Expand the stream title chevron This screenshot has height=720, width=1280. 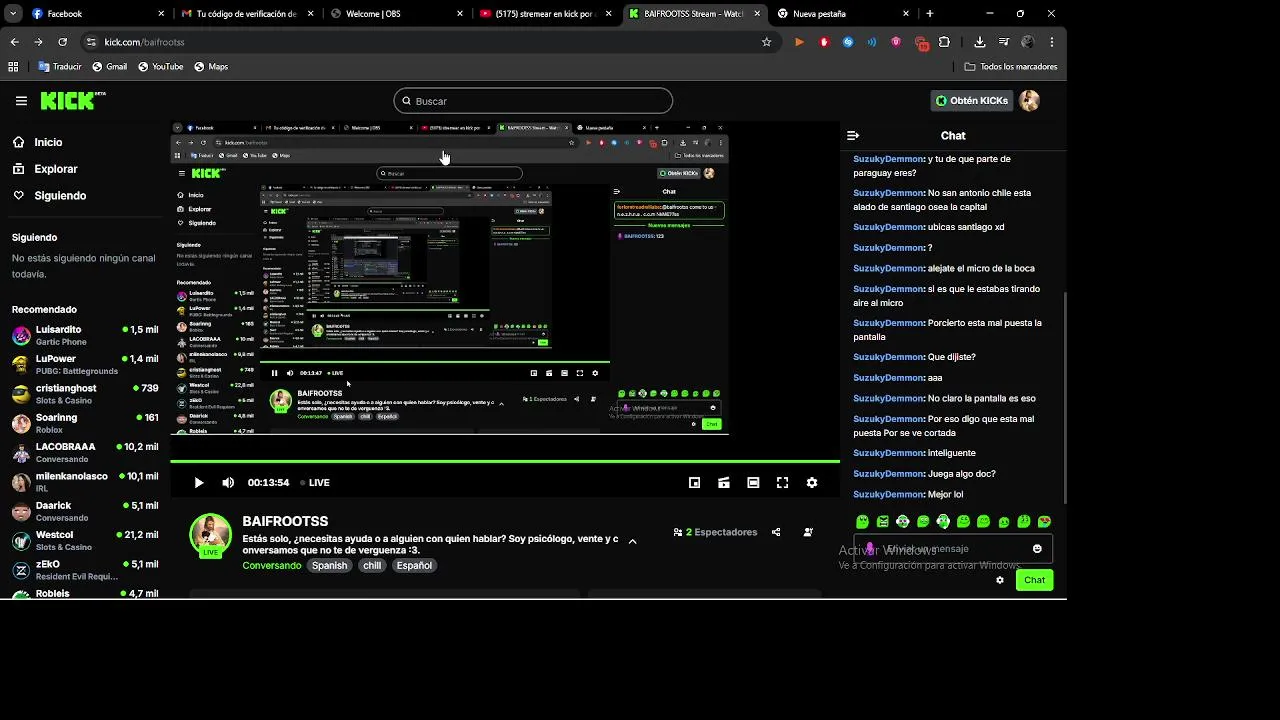tap(632, 541)
